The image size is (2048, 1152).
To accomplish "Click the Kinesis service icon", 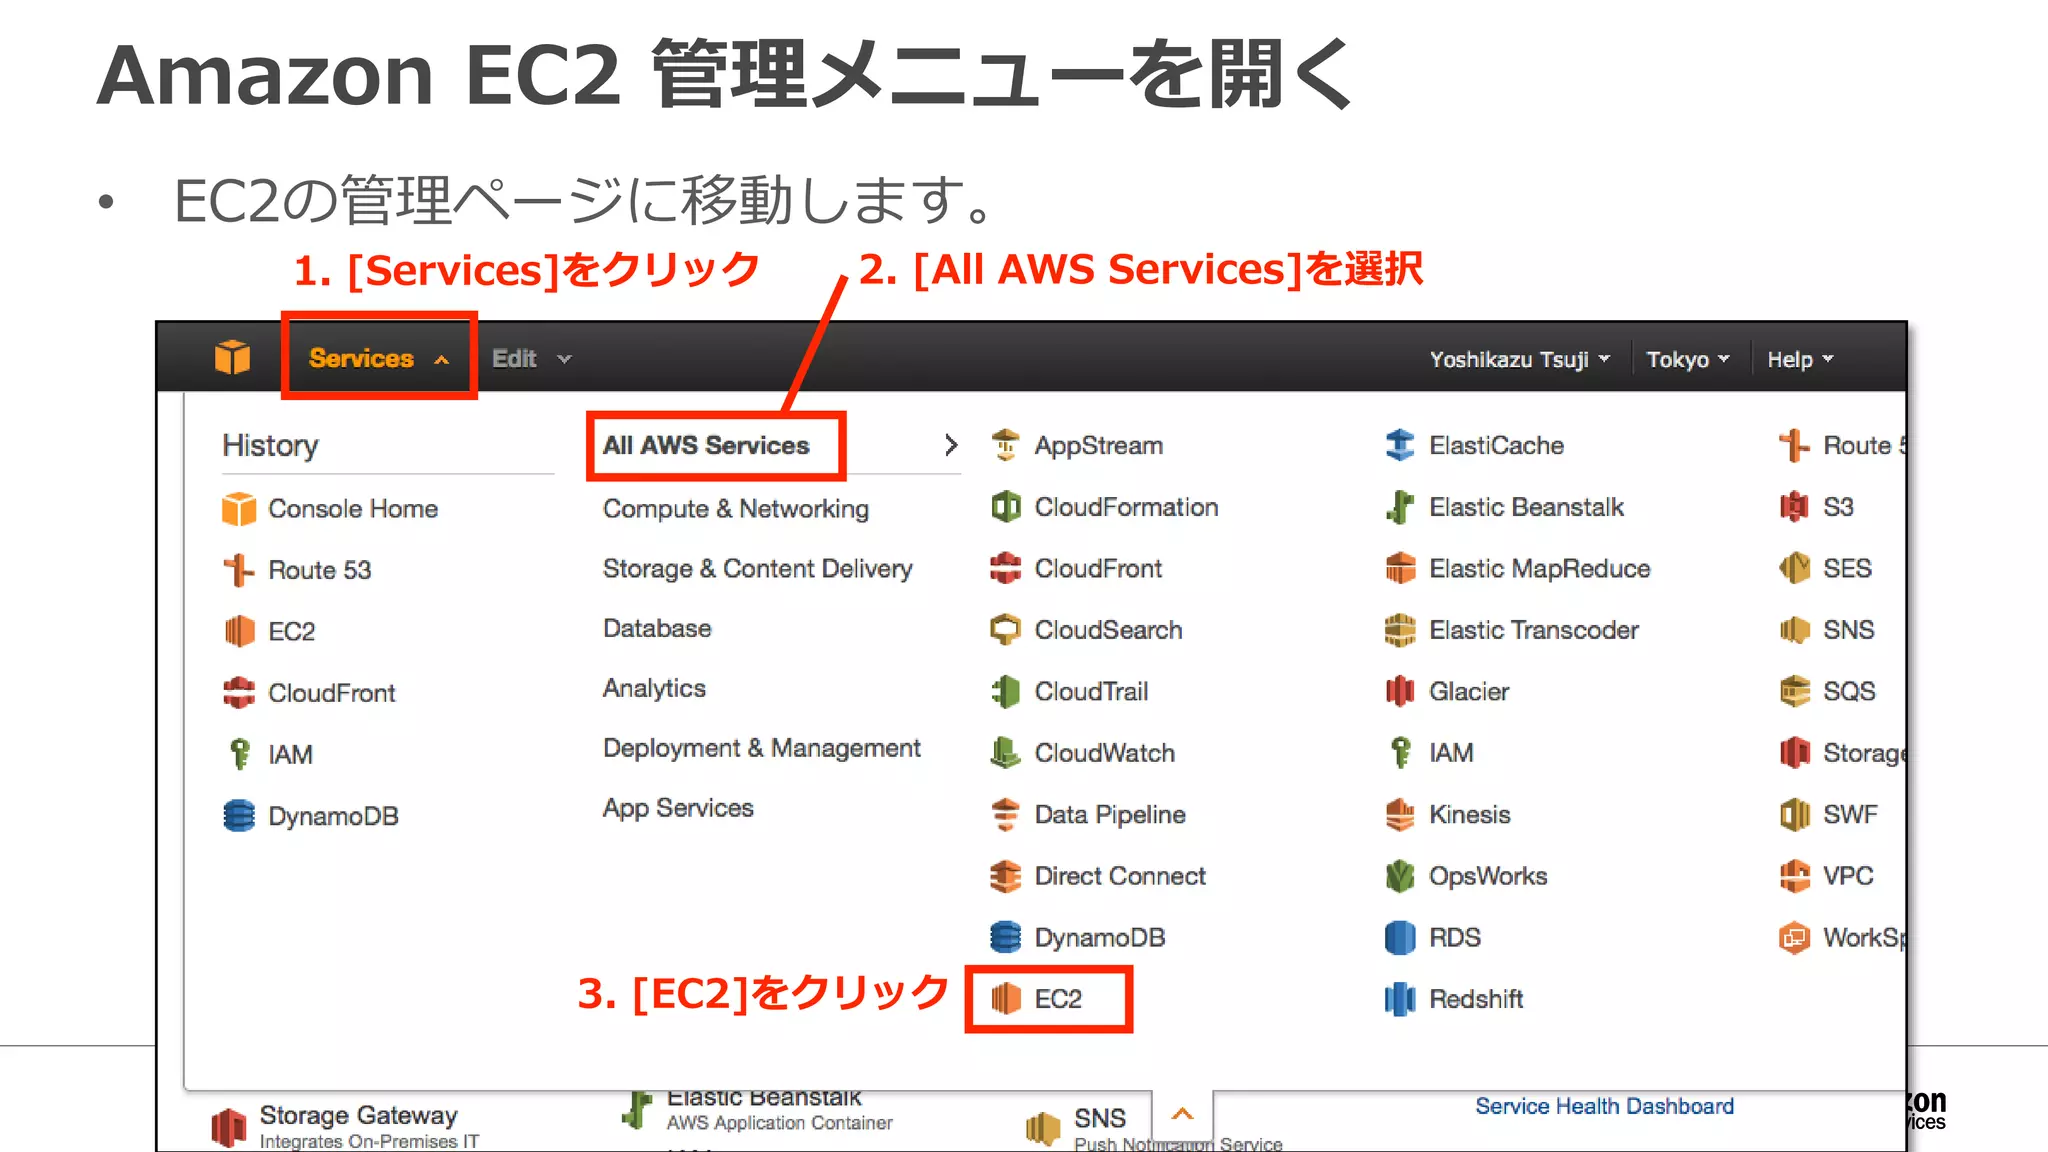I will coord(1400,814).
